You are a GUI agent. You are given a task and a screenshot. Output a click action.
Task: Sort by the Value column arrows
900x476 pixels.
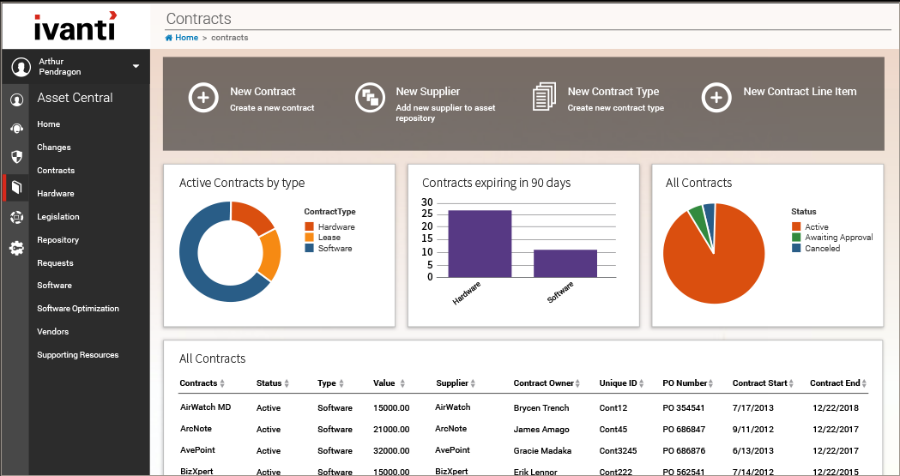click(402, 384)
